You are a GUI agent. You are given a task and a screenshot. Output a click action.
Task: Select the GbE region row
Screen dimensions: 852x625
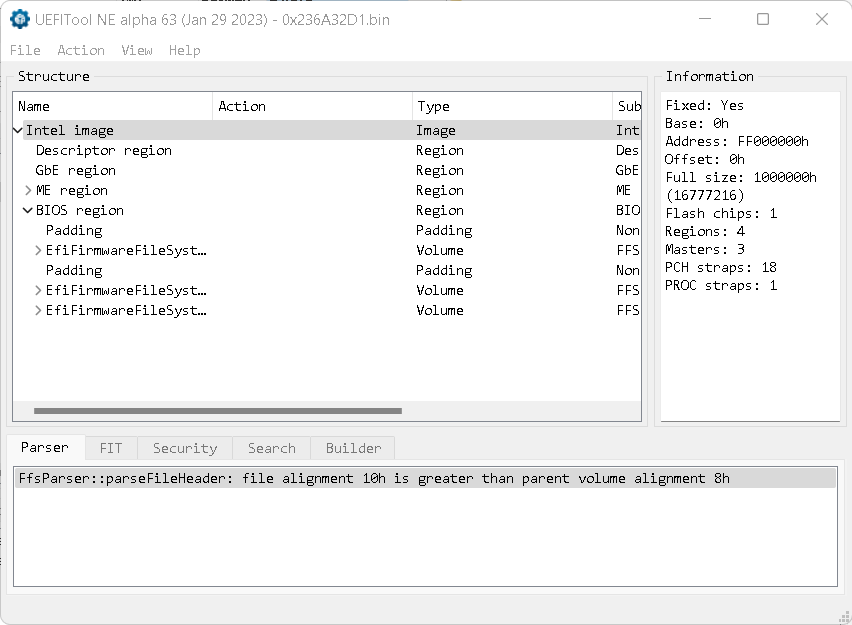click(75, 170)
